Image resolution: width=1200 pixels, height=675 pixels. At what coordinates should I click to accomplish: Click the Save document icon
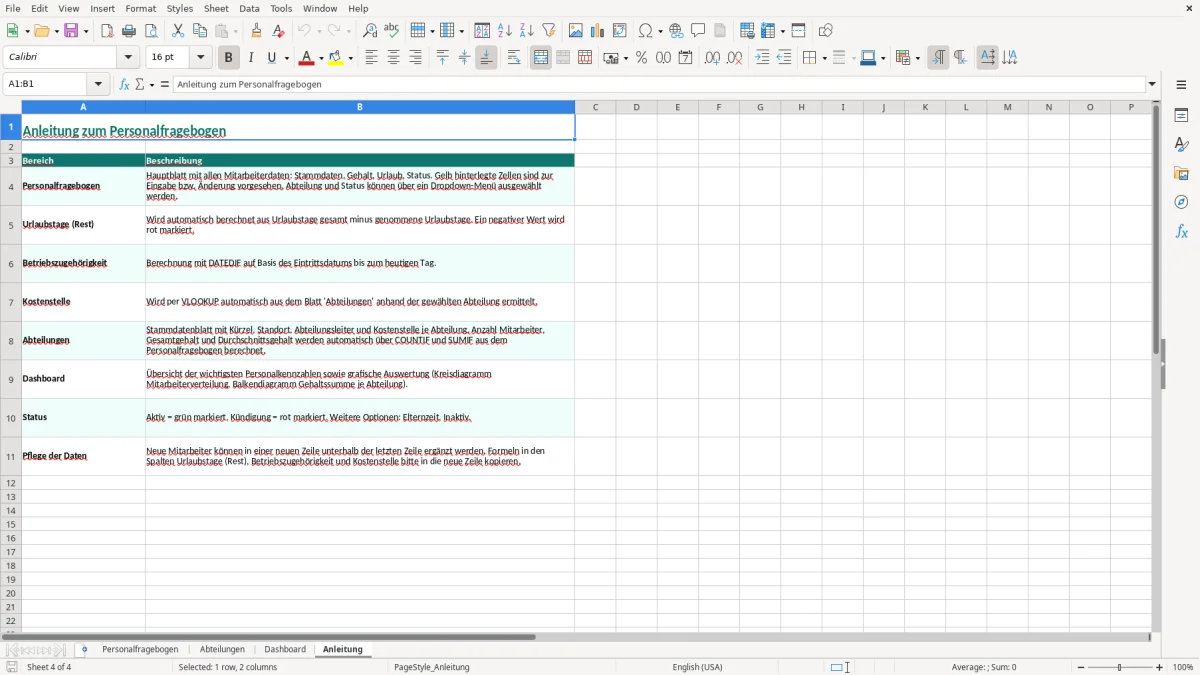click(x=71, y=31)
